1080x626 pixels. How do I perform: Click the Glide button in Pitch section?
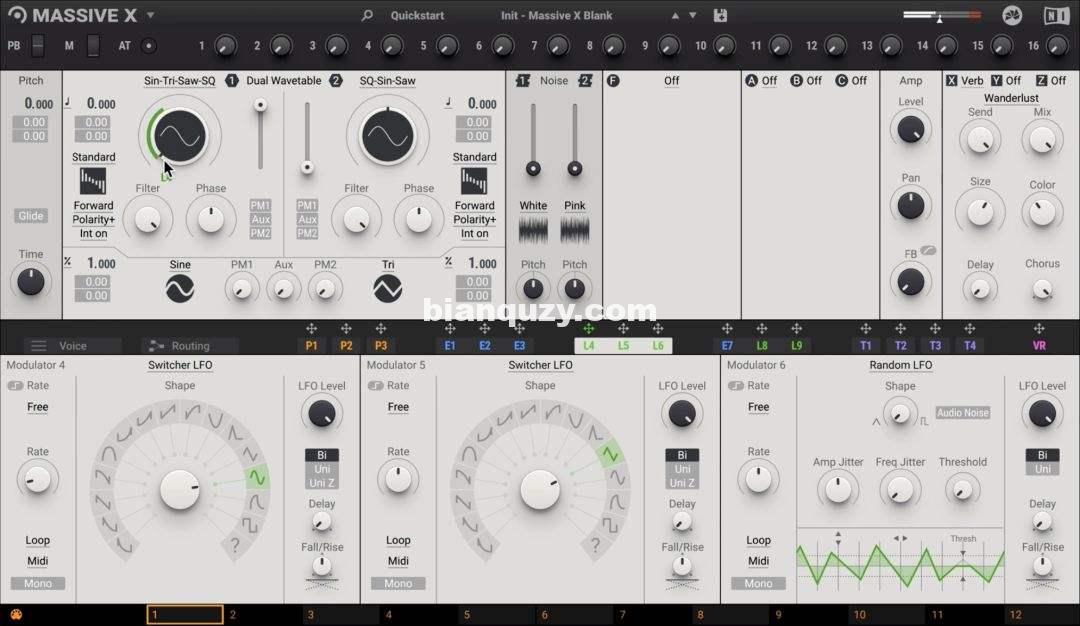pos(31,216)
